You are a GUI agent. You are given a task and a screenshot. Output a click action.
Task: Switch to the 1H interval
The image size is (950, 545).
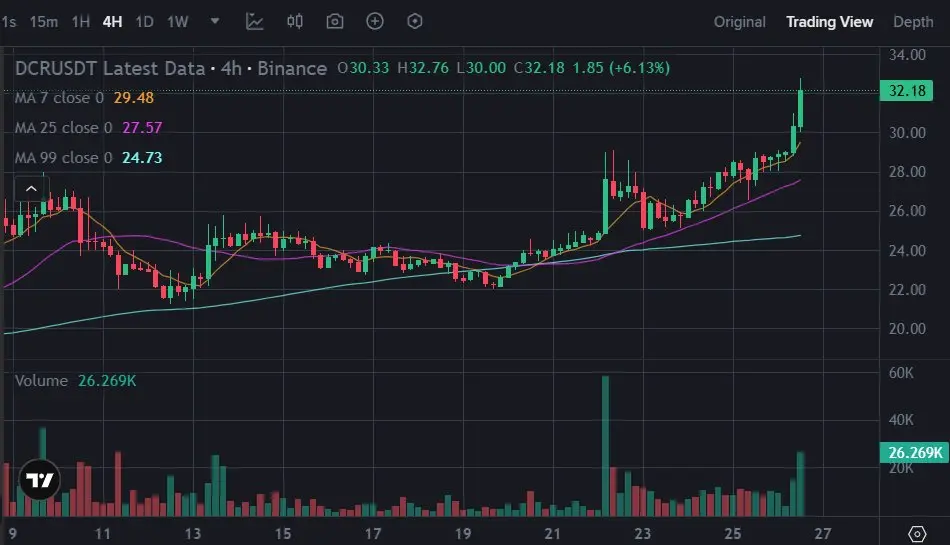[81, 22]
